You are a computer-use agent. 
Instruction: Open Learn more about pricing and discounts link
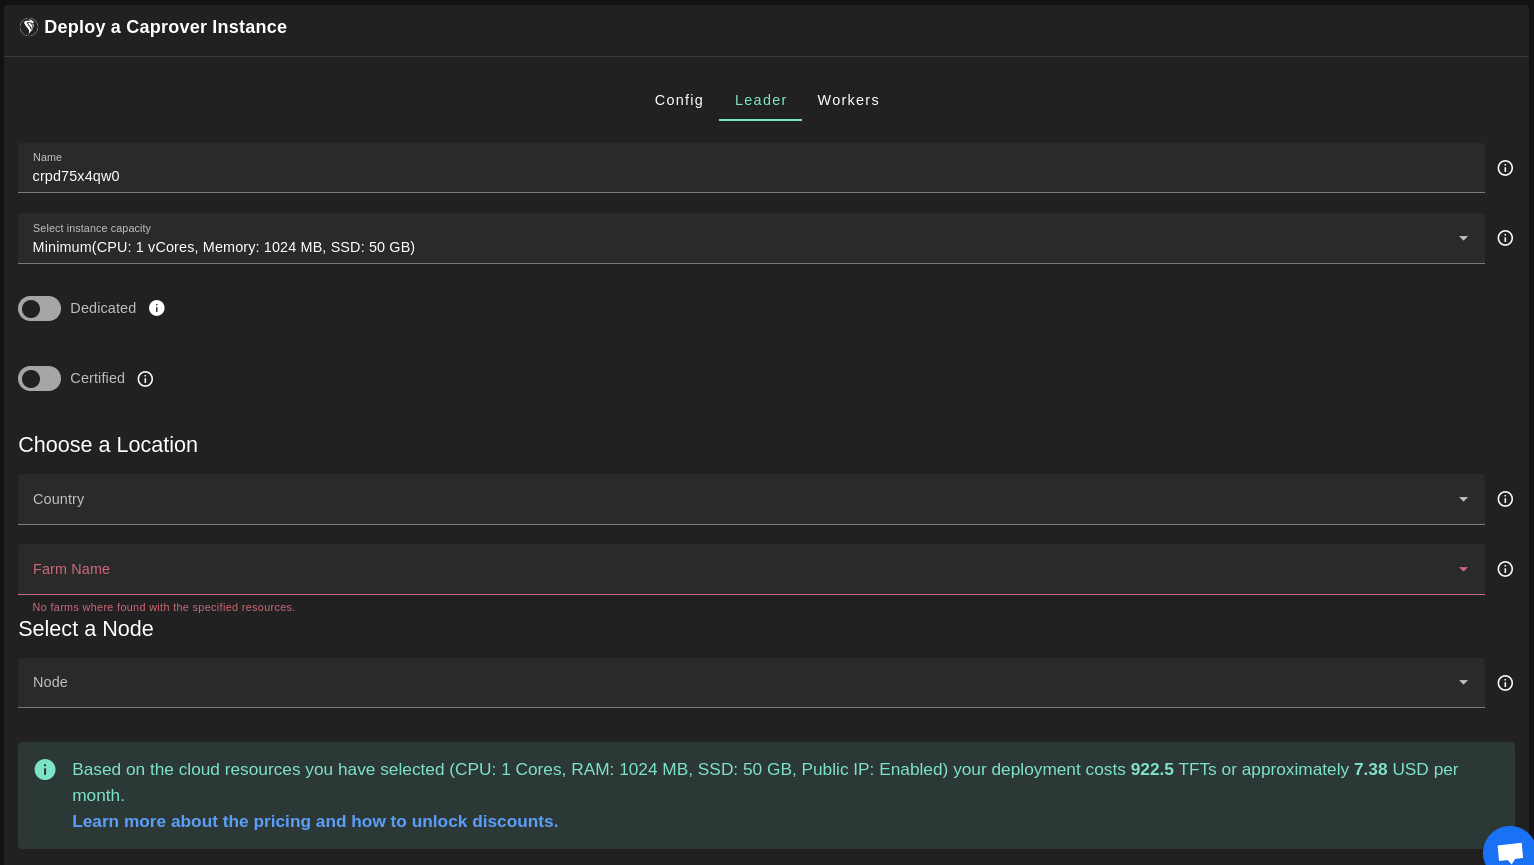315,821
